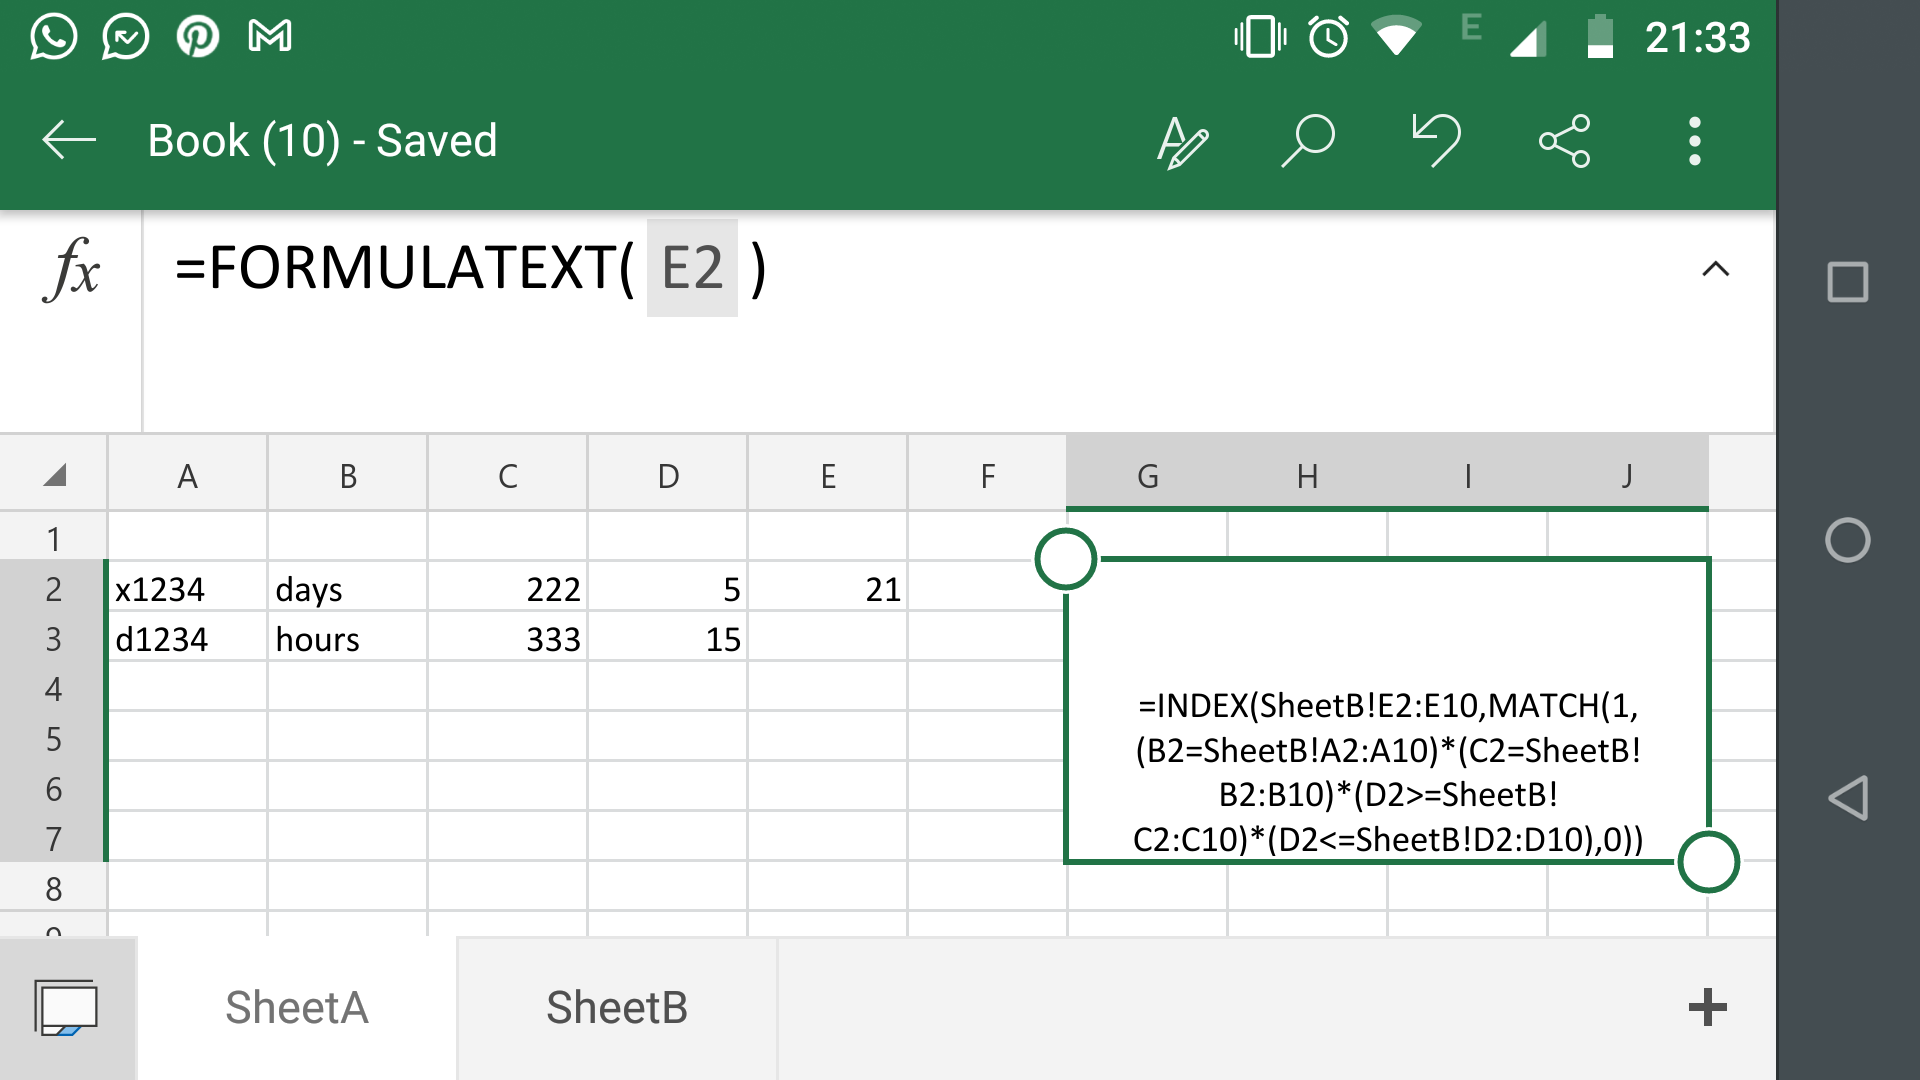Tap the fx insert function icon
The width and height of the screenshot is (1920, 1080).
[71, 270]
